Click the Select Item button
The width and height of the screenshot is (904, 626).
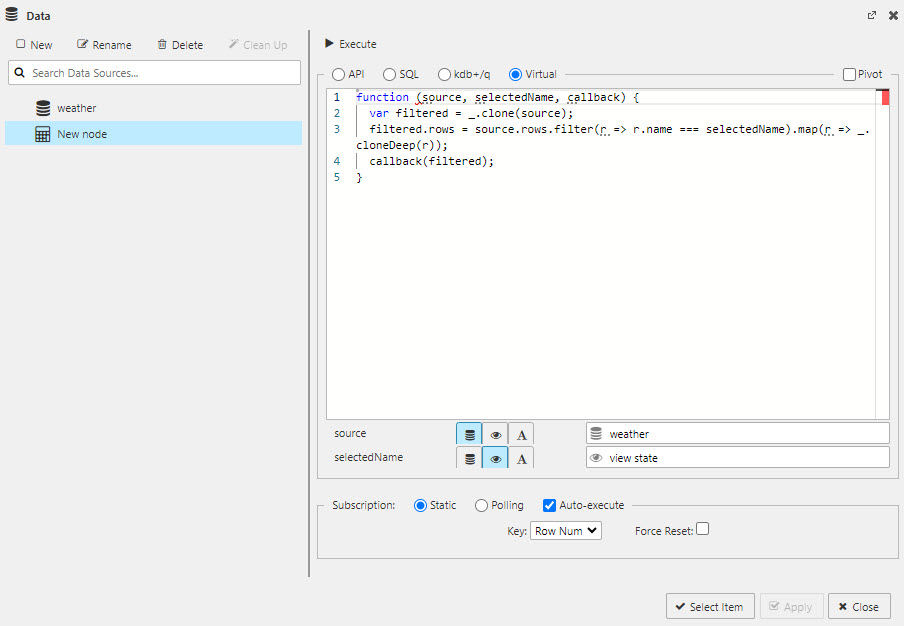pos(710,606)
